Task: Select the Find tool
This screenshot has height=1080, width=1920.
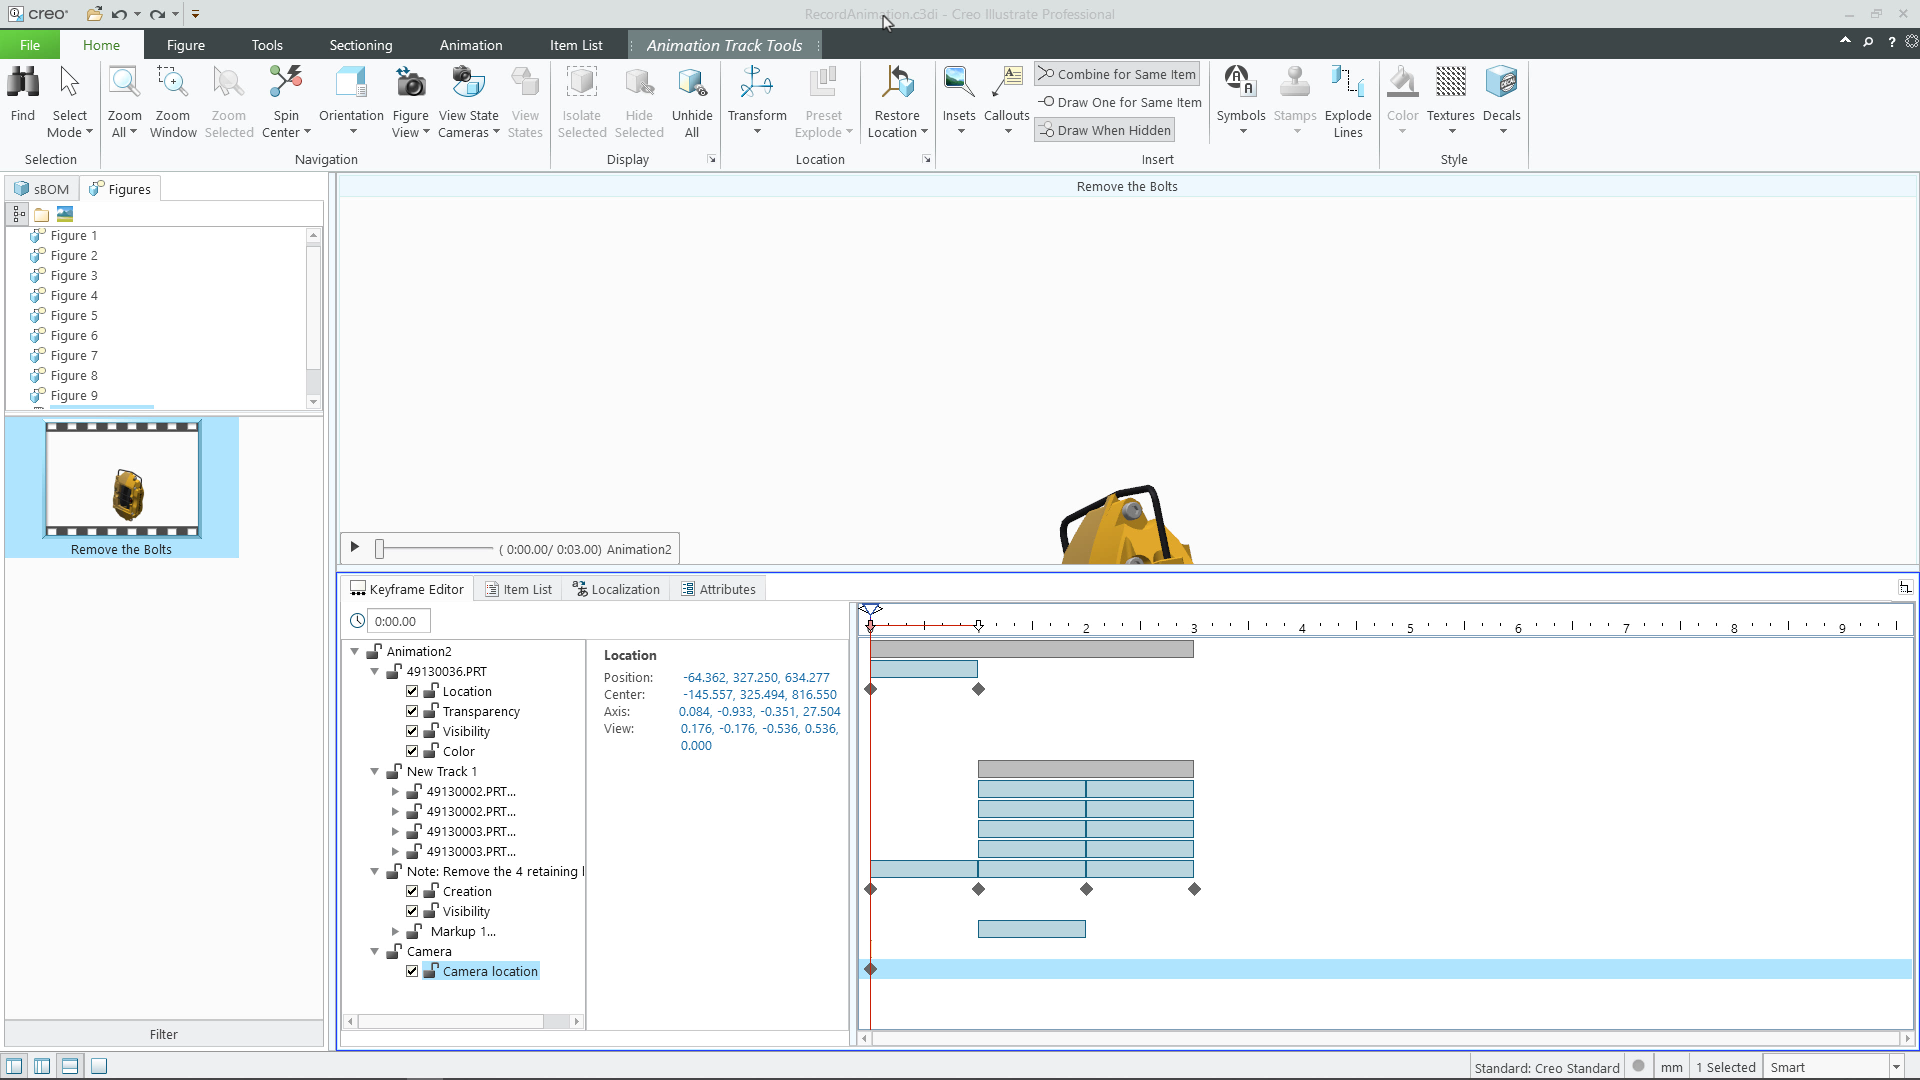Action: [x=23, y=95]
